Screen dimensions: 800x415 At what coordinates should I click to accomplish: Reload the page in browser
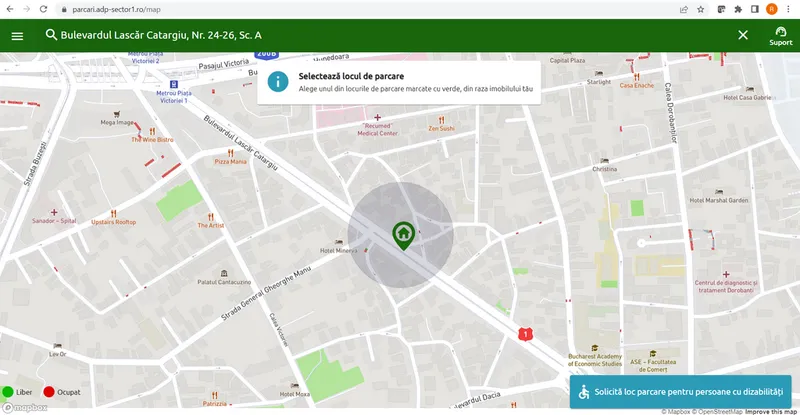[43, 9]
